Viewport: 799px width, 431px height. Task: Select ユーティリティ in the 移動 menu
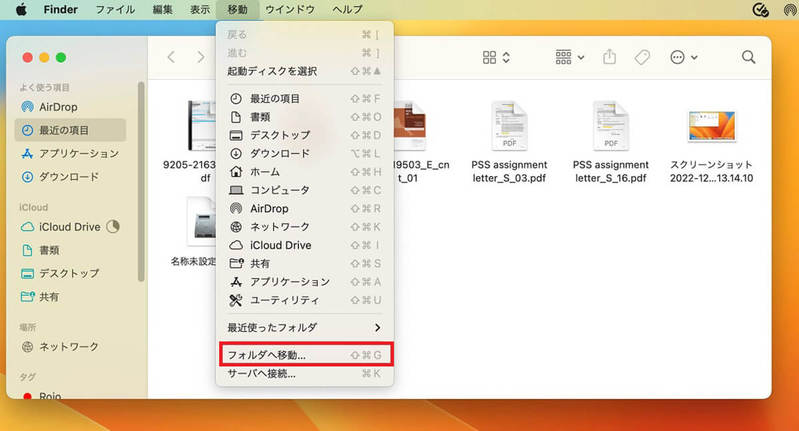point(304,301)
